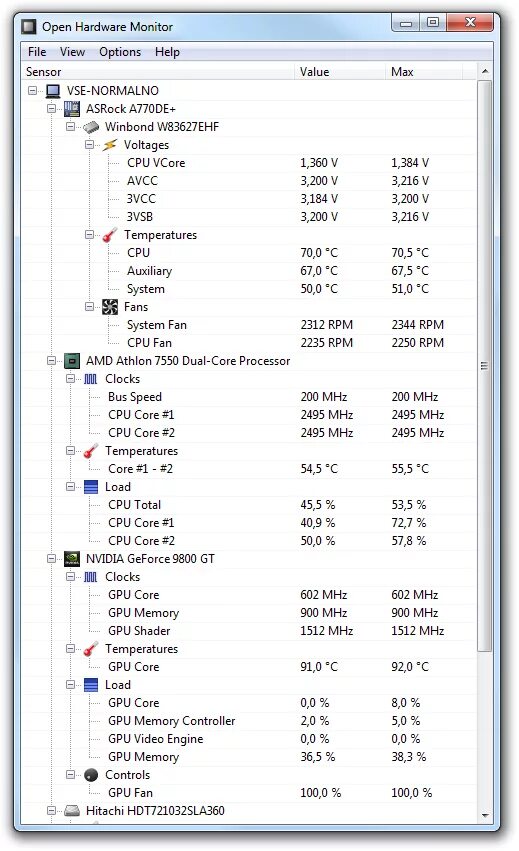Click the Hitachi hard drive icon
519x851 pixels.
pos(72,811)
